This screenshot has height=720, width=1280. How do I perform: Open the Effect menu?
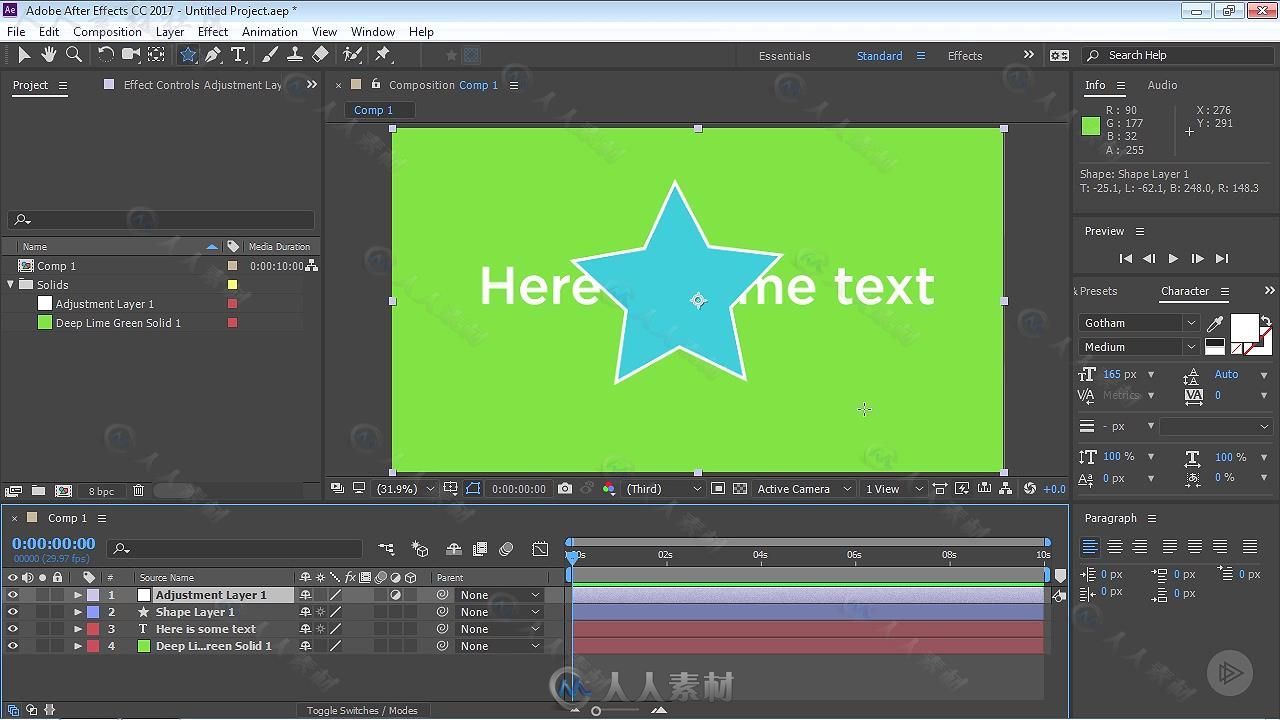[x=213, y=31]
